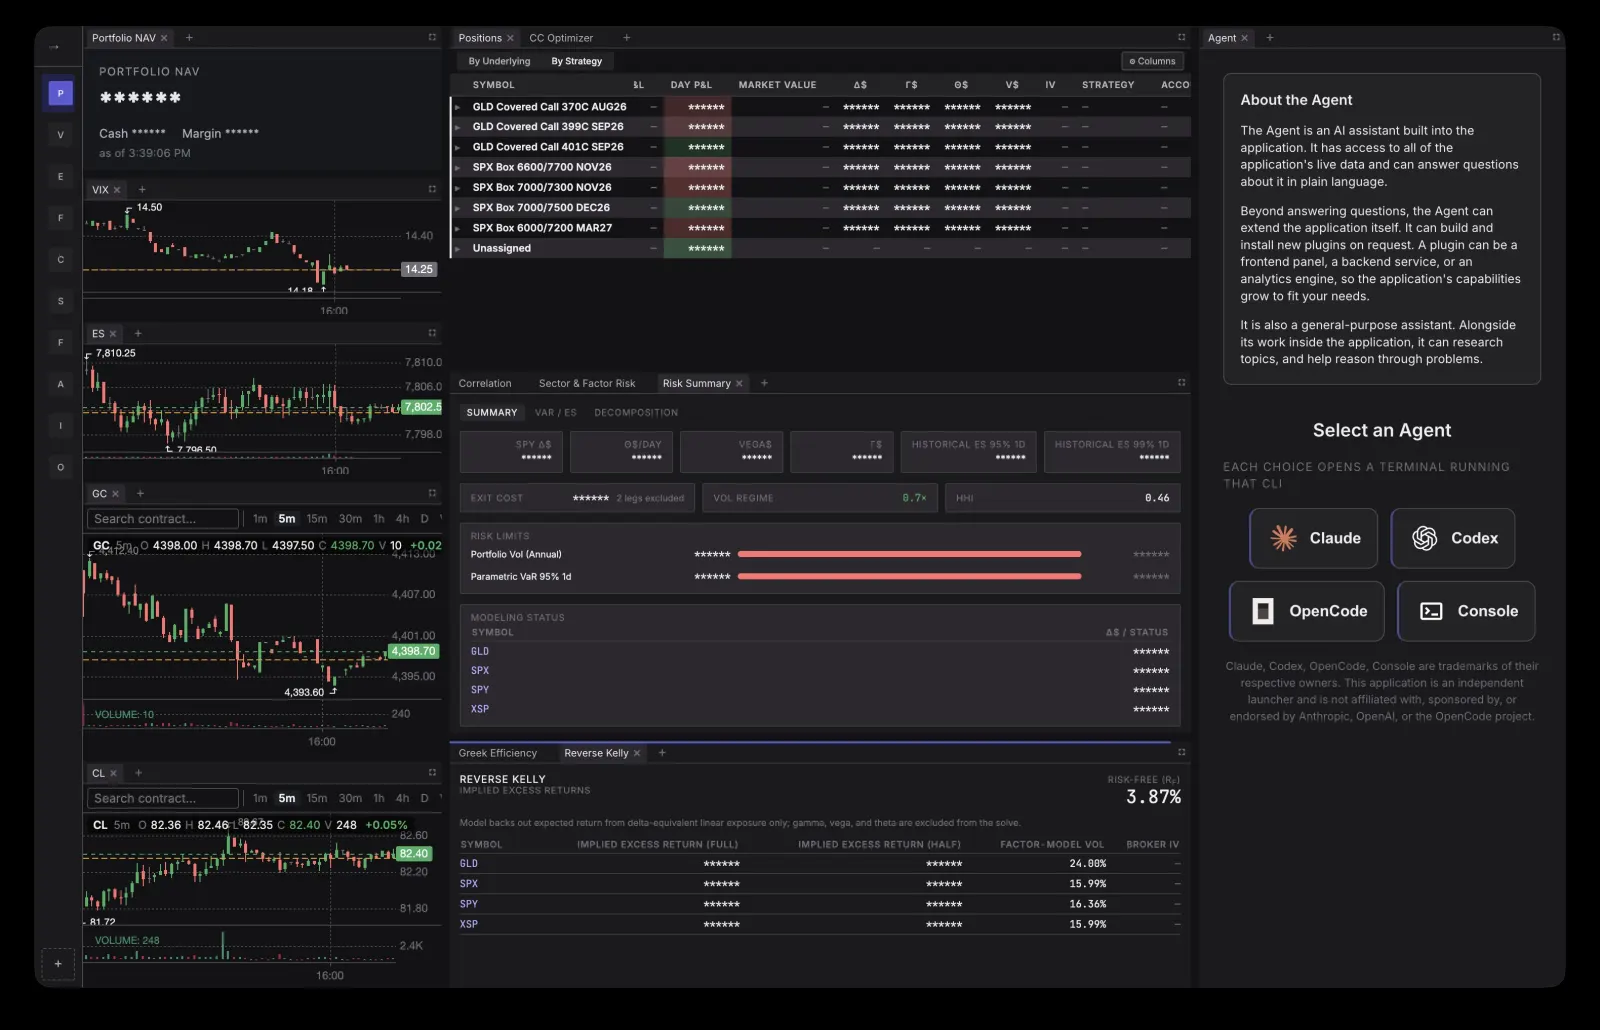1600x1030 pixels.
Task: Close the VIX chart tab
Action: 117,190
